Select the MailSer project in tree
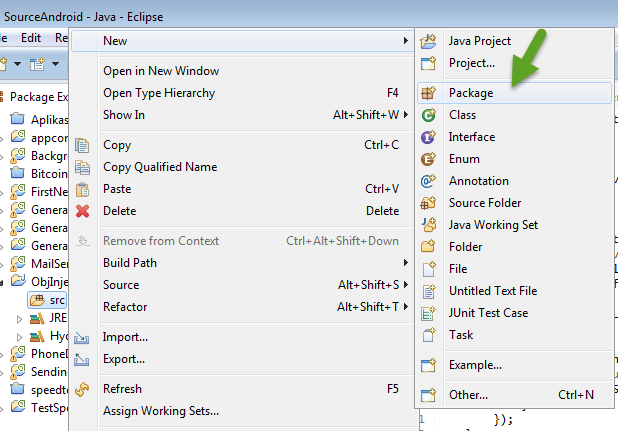This screenshot has height=431, width=618. pos(39,264)
